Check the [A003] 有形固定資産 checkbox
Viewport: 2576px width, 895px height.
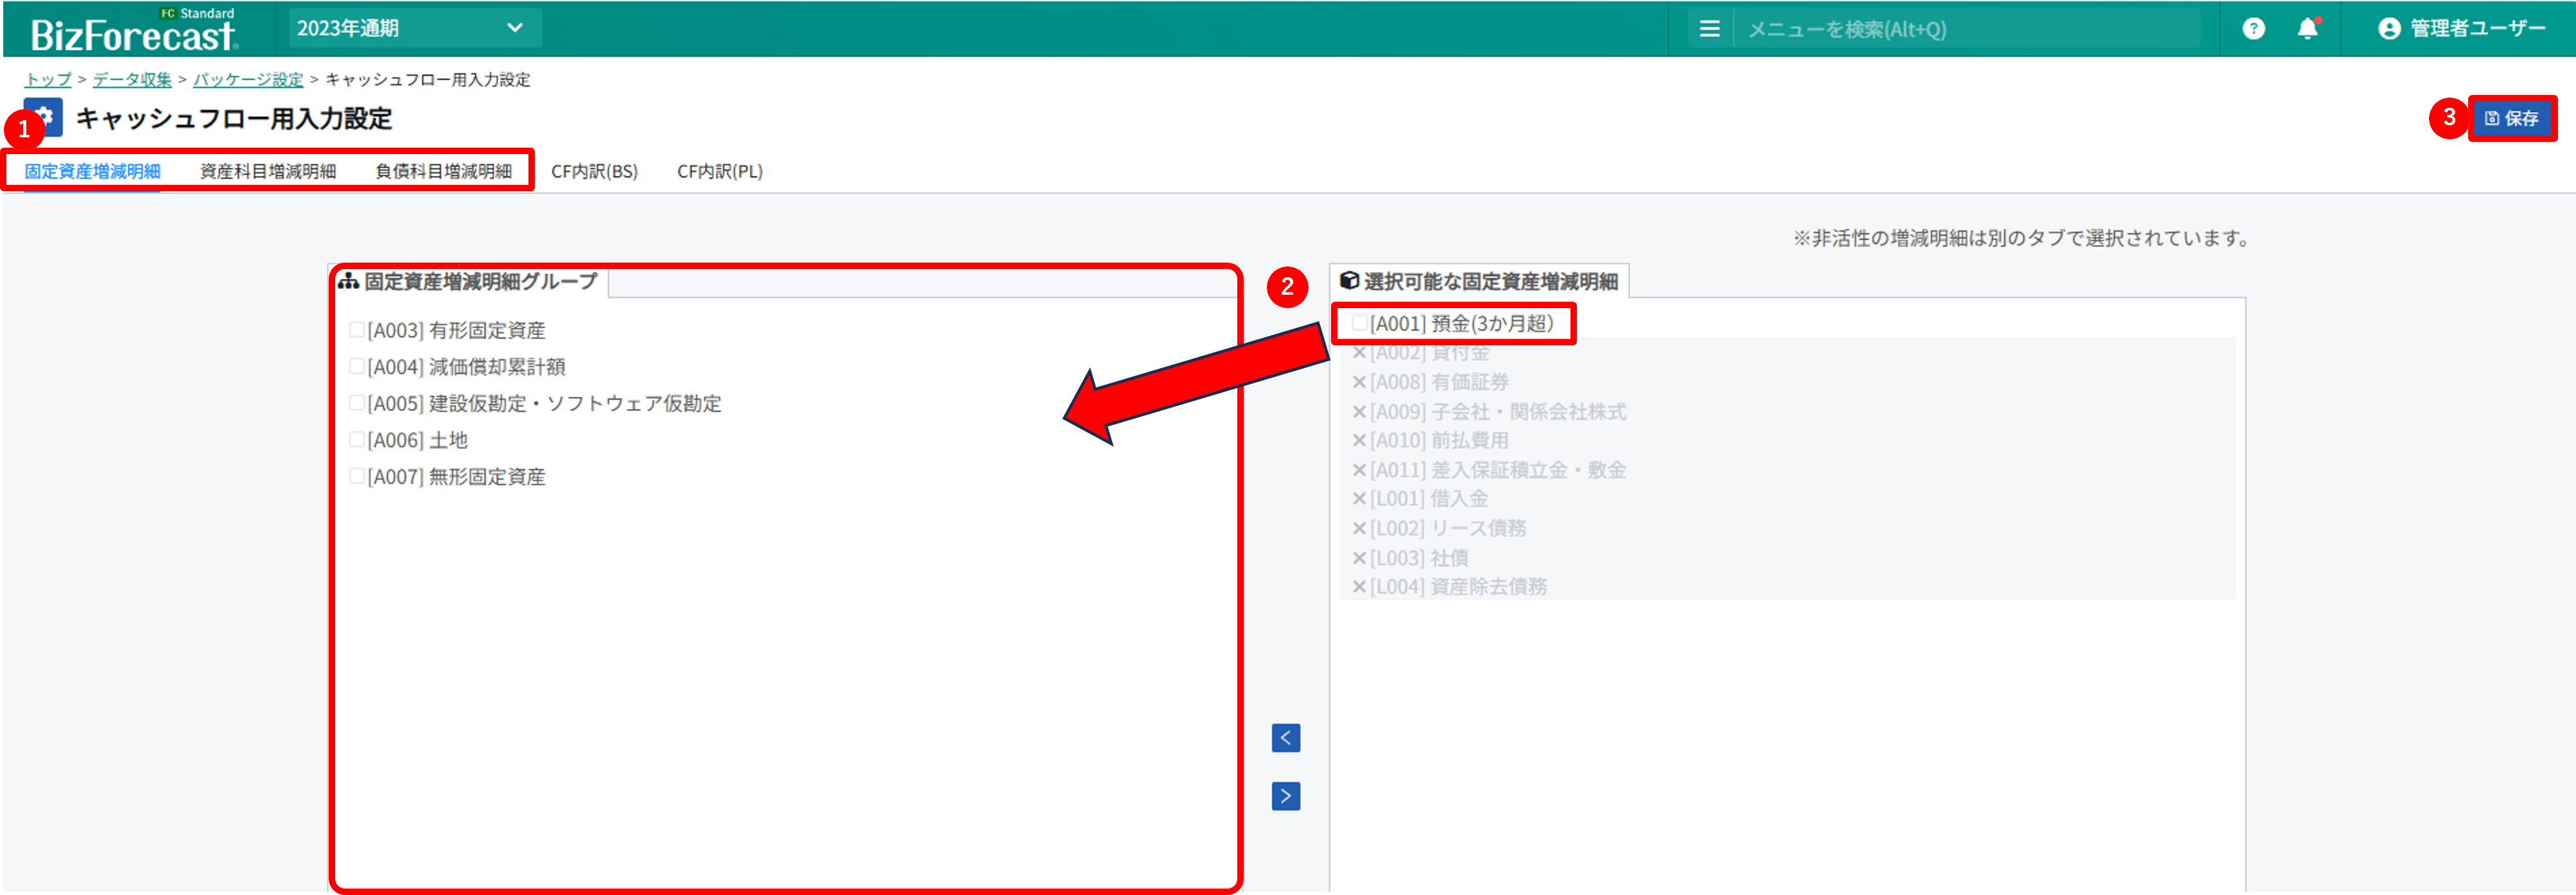(x=356, y=330)
